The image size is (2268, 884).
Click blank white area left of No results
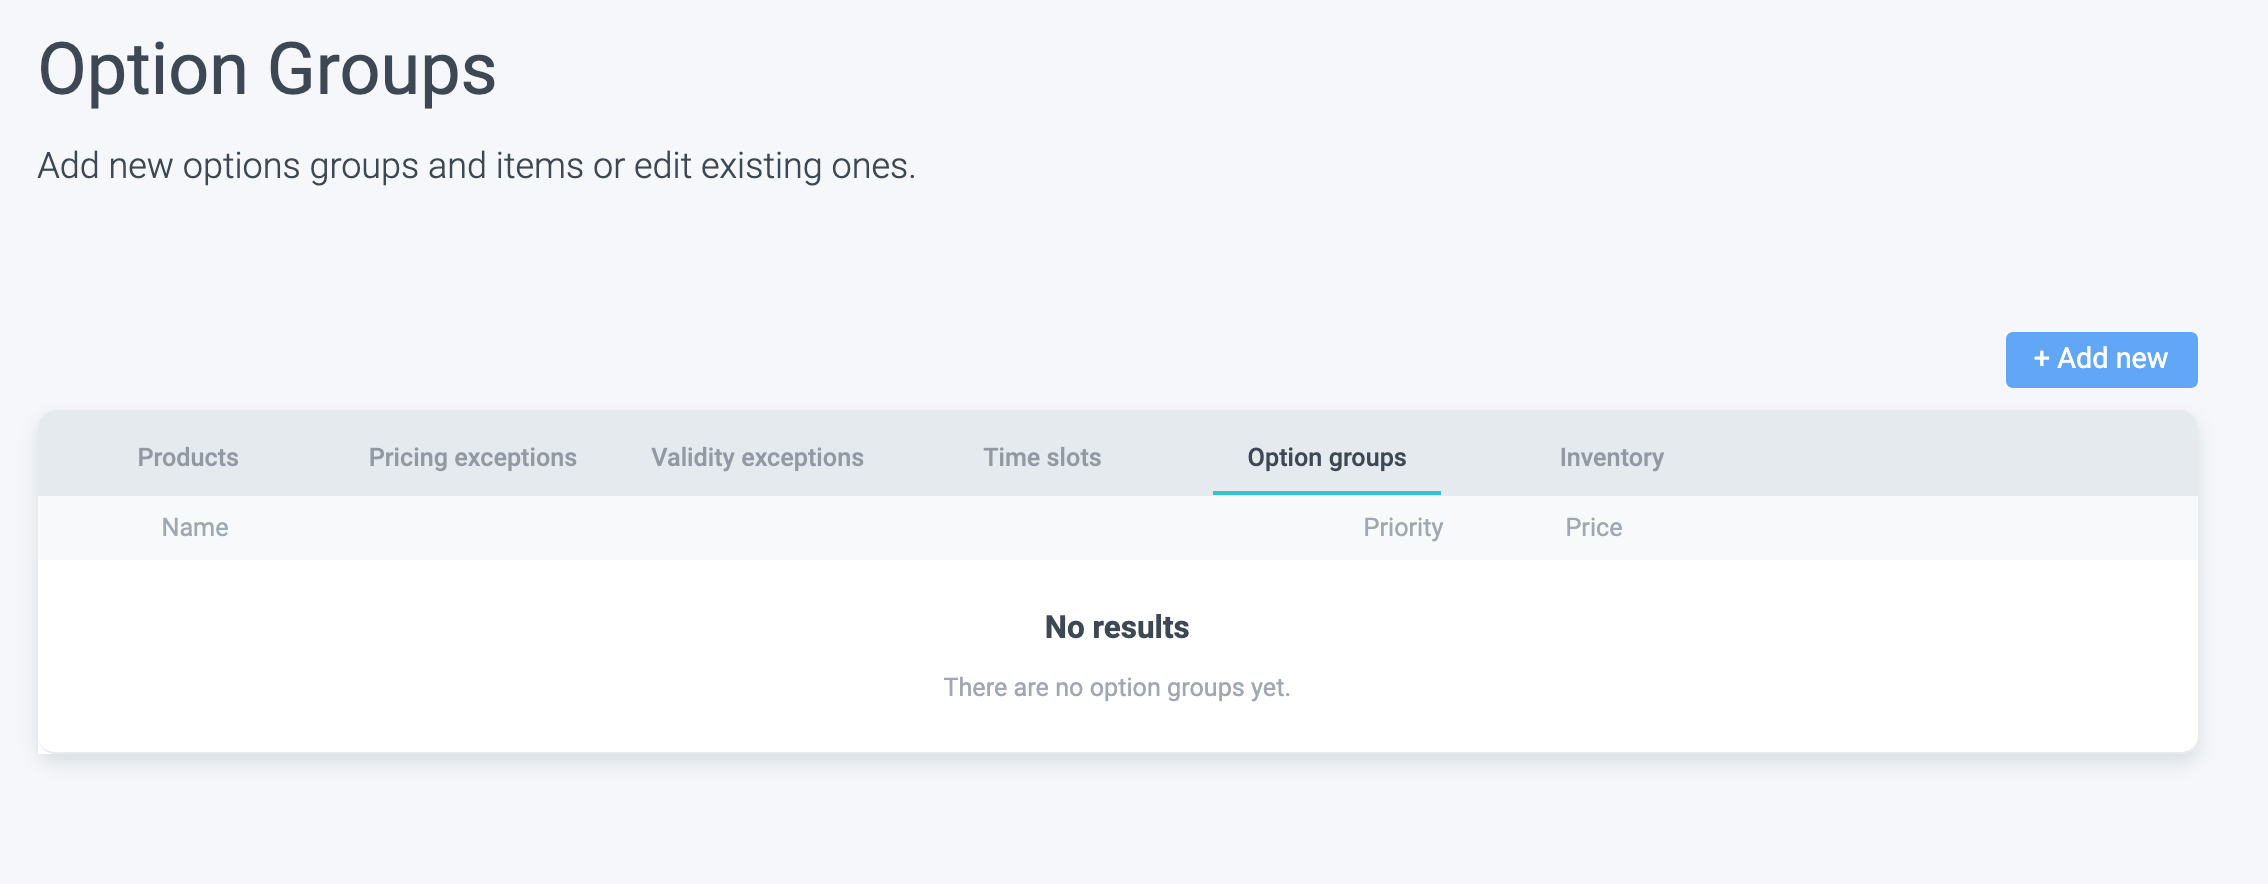click(500, 650)
